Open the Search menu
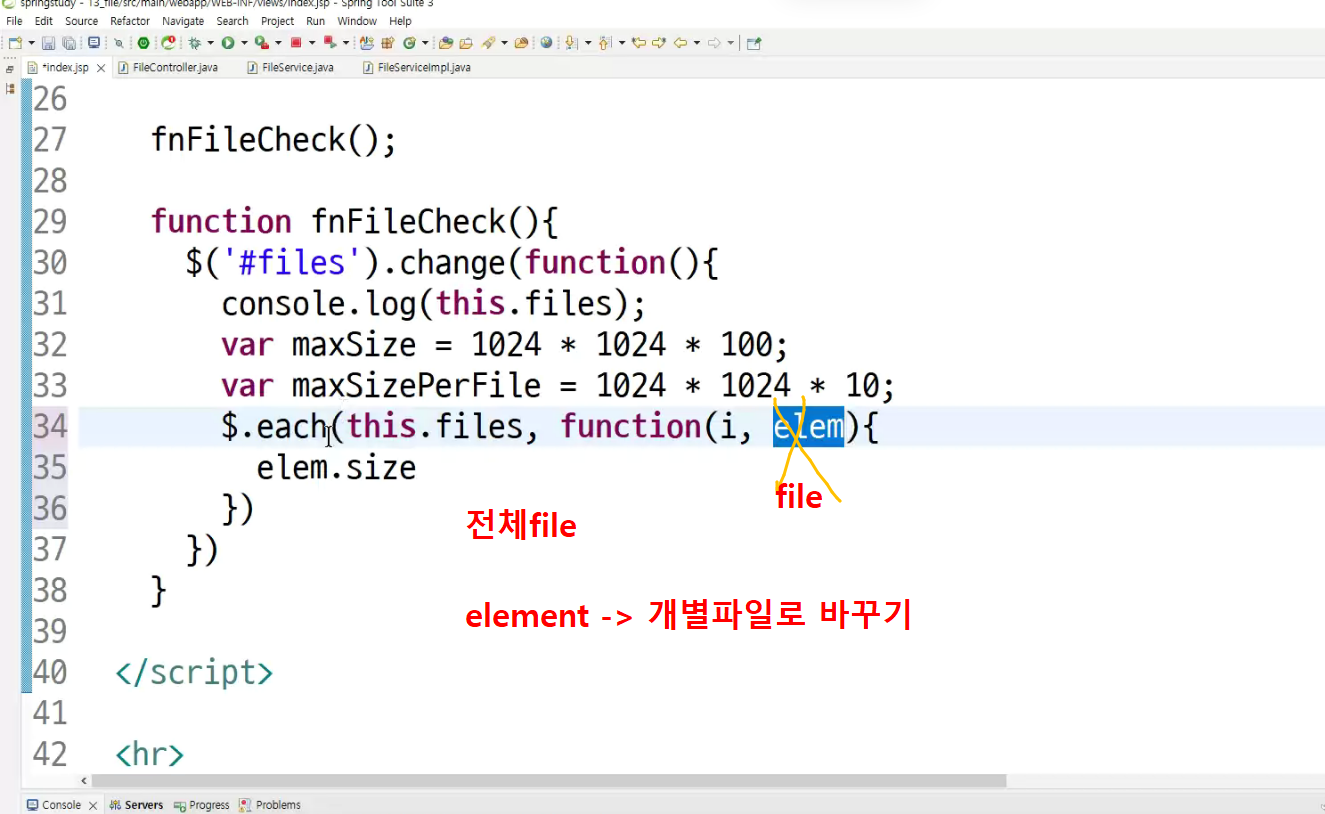Viewport: 1325px width, 814px height. click(x=232, y=21)
